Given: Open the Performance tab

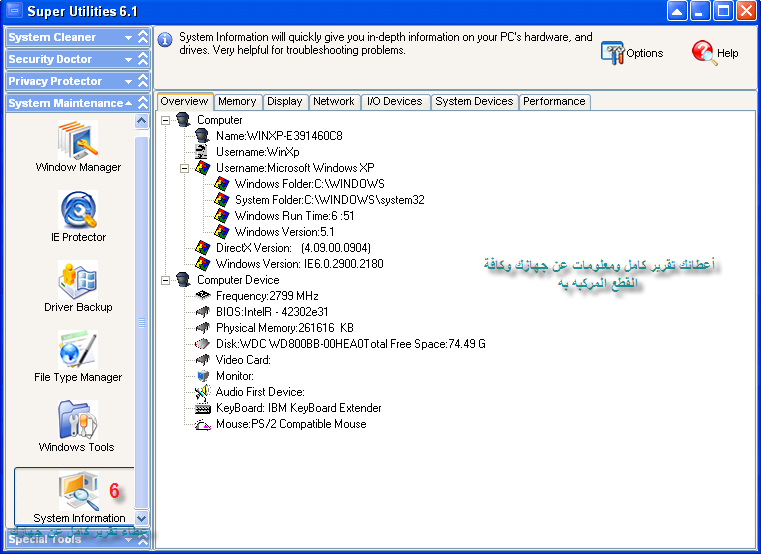Looking at the screenshot, I should point(554,101).
